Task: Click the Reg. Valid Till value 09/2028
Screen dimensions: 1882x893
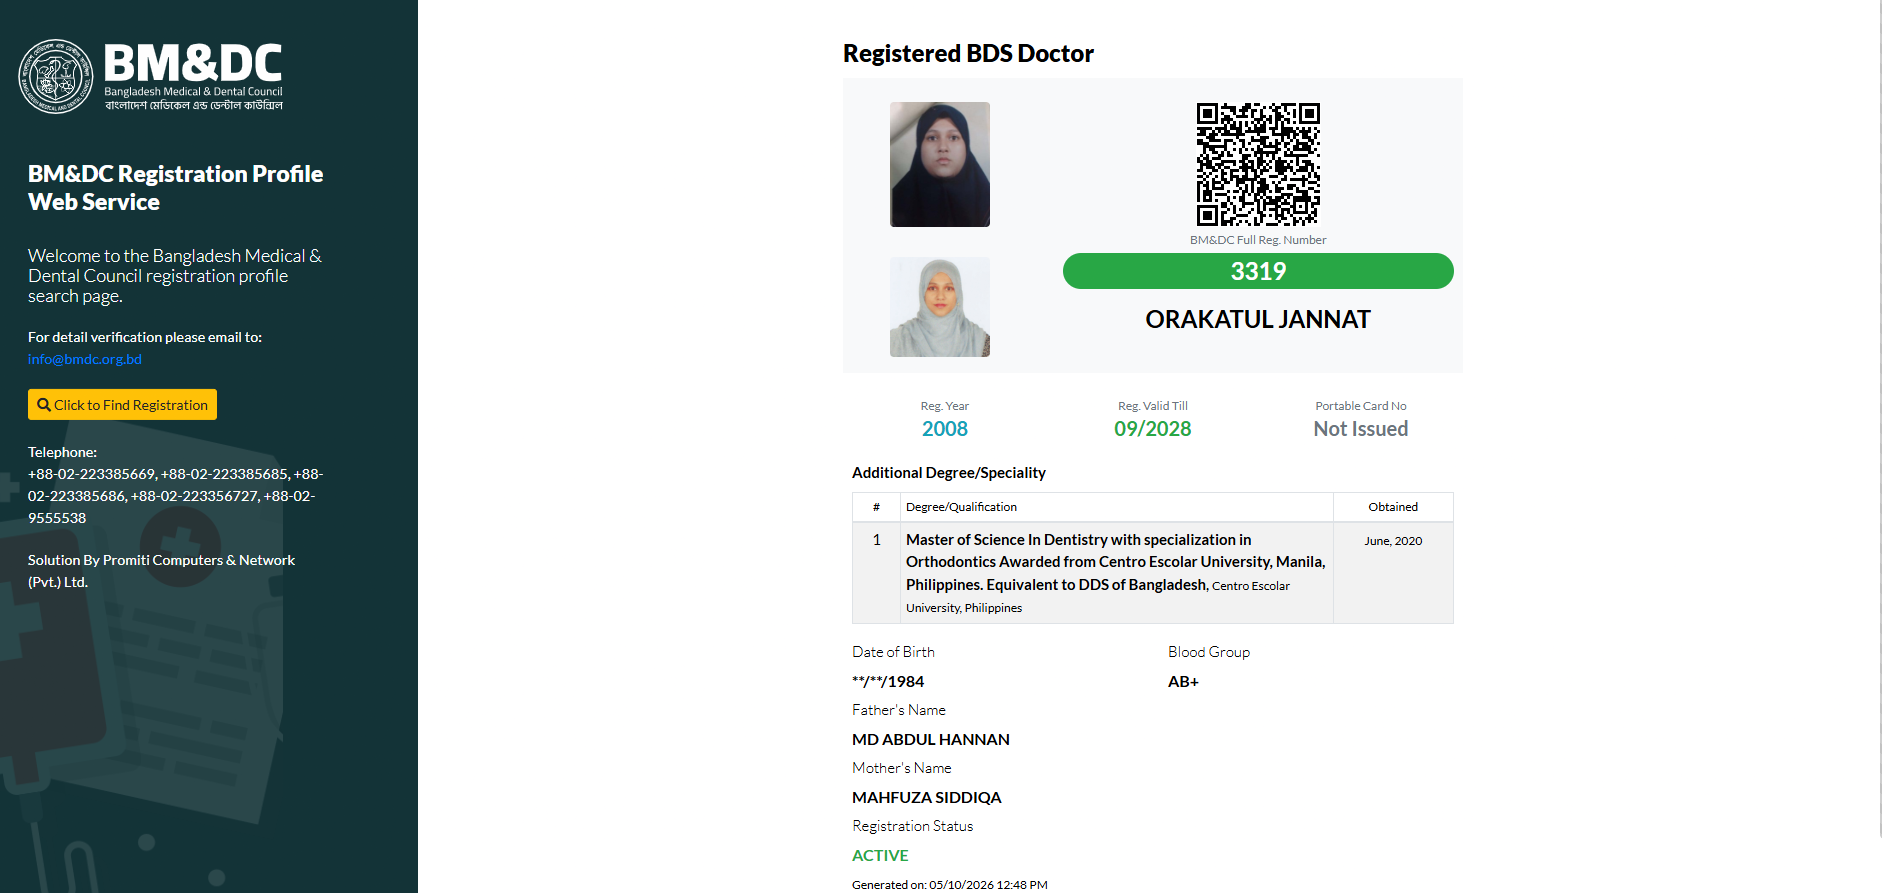Action: coord(1153,429)
